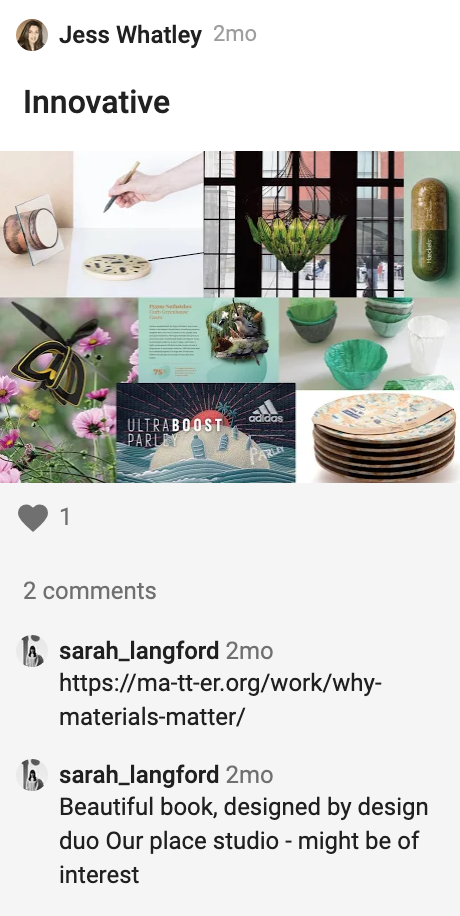
Task: Open the stacked colorful plates image
Action: (x=378, y=436)
